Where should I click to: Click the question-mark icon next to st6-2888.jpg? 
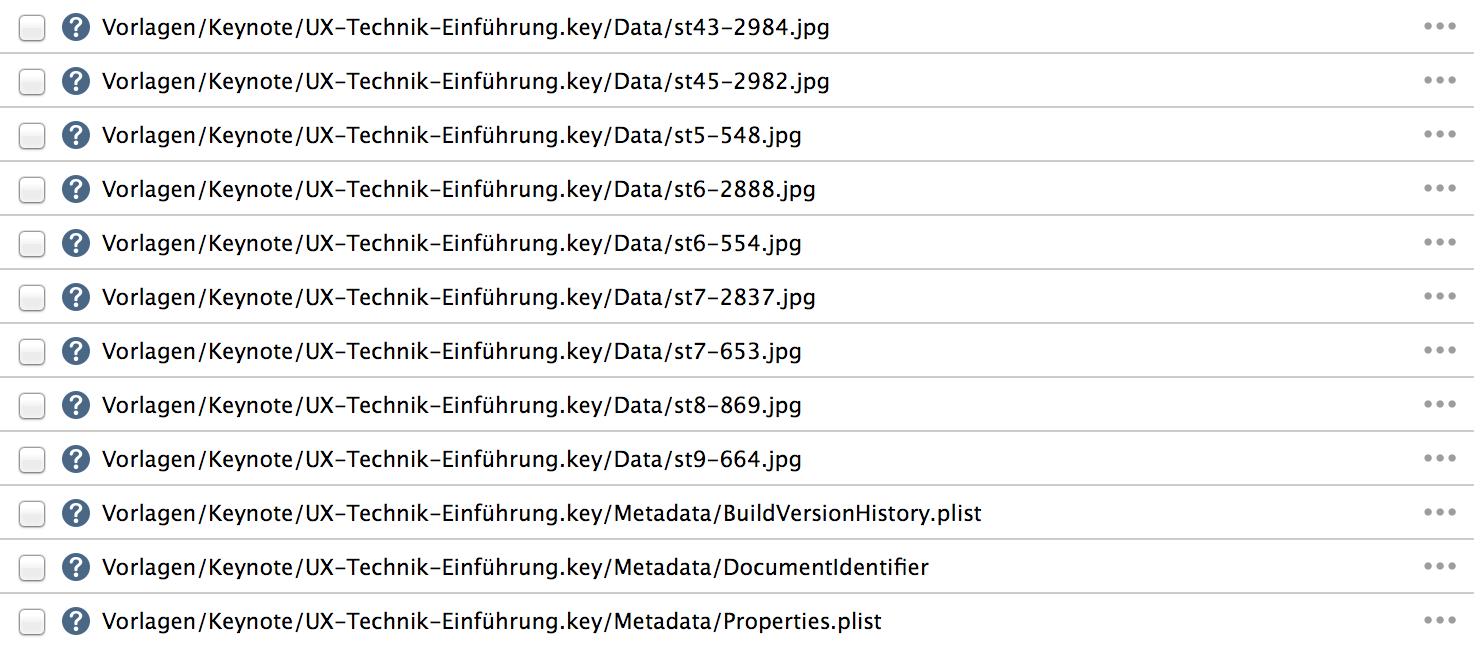pyautogui.click(x=76, y=189)
